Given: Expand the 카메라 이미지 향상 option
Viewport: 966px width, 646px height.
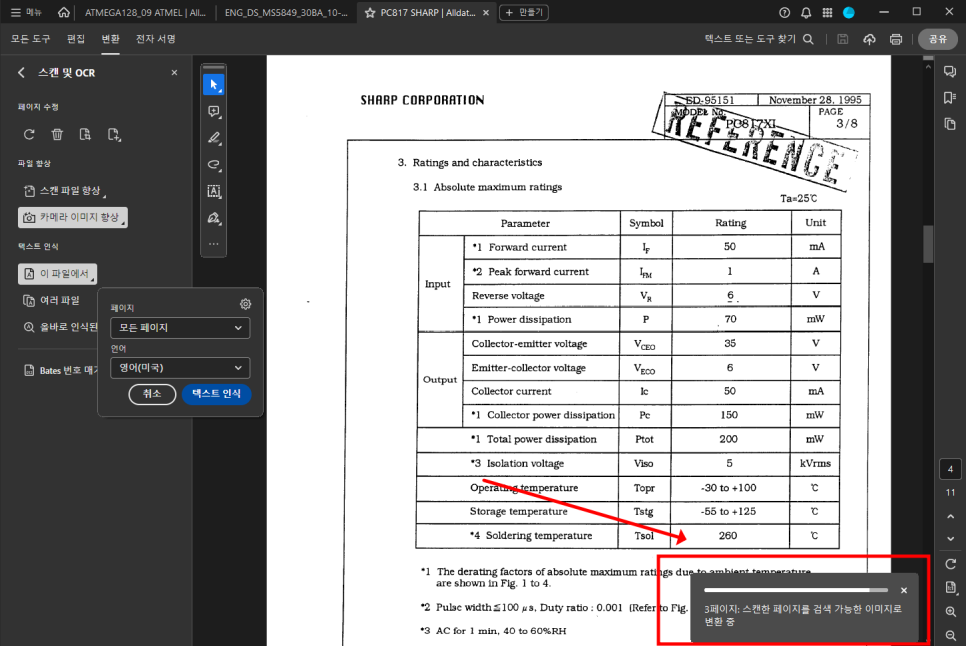Looking at the screenshot, I should pyautogui.click(x=73, y=217).
